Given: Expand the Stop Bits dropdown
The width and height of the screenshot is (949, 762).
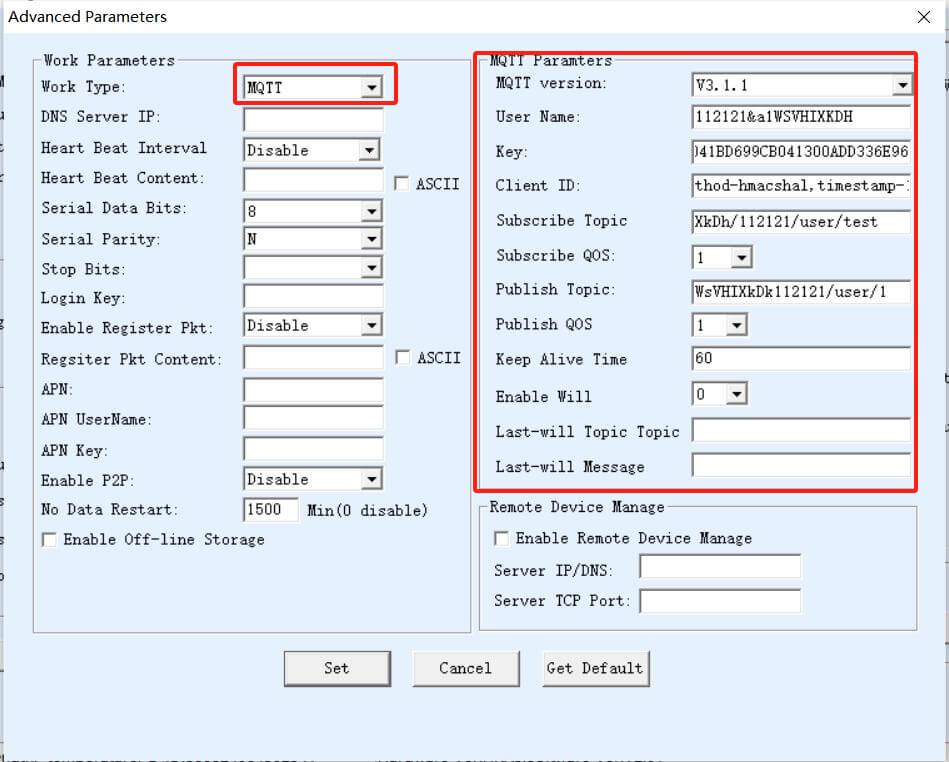Looking at the screenshot, I should [x=312, y=268].
